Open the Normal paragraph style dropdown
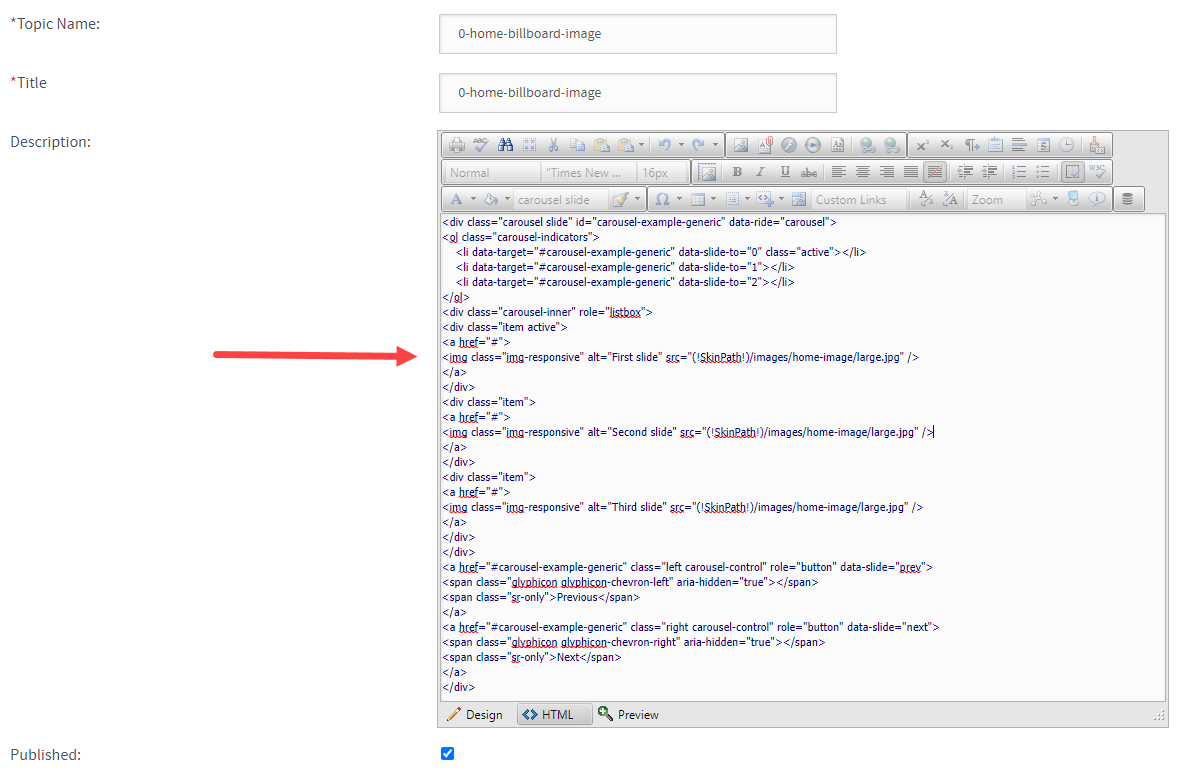 pos(491,171)
